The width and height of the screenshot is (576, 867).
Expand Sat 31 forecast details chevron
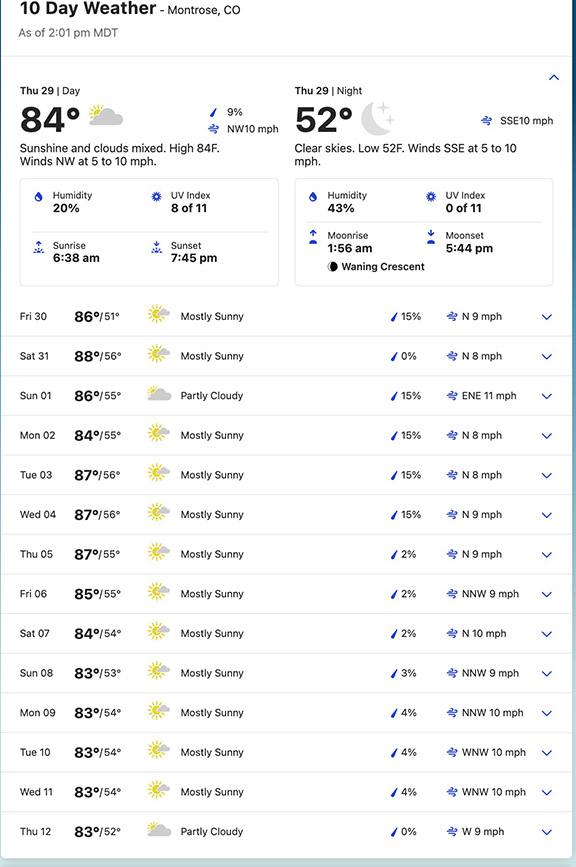pos(547,357)
